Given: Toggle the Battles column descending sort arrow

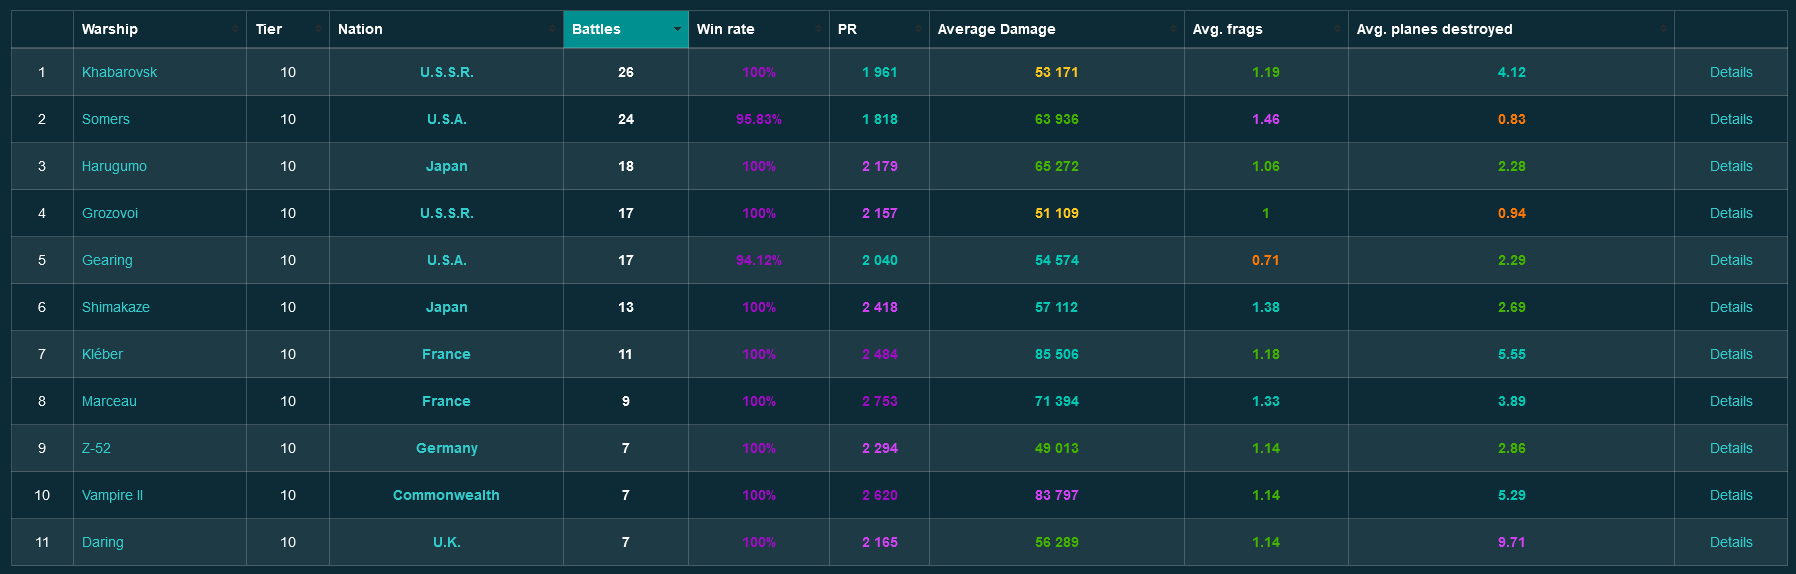Looking at the screenshot, I should click(677, 29).
